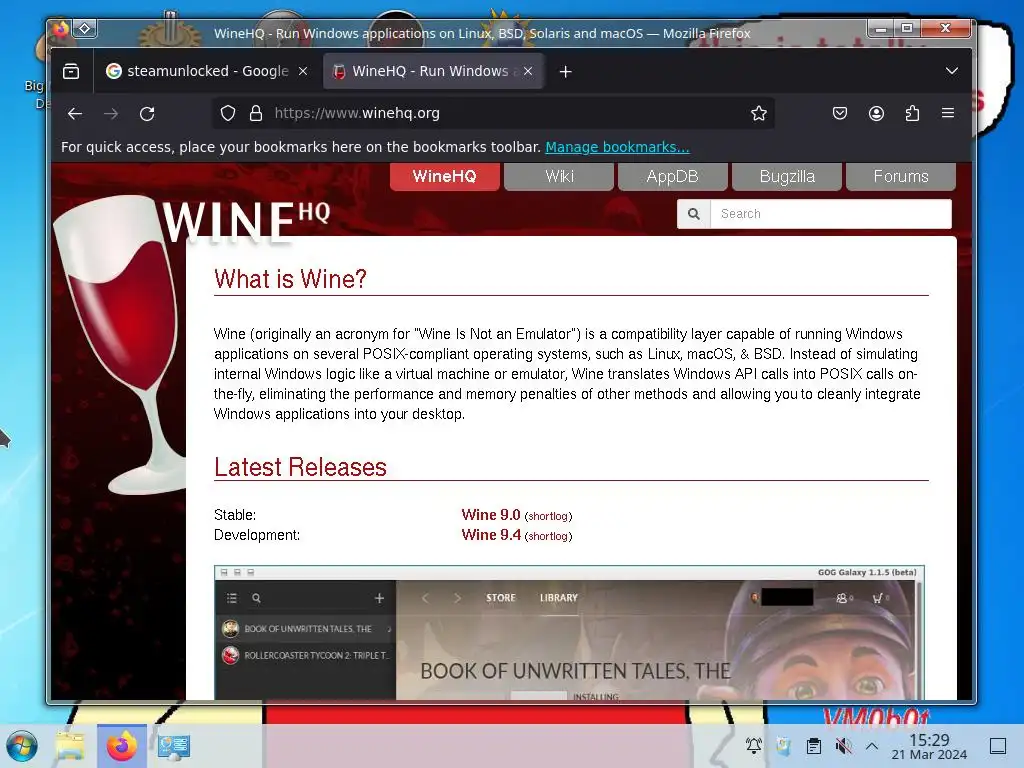Open a new tab with plus
The width and height of the screenshot is (1024, 768).
(x=566, y=71)
